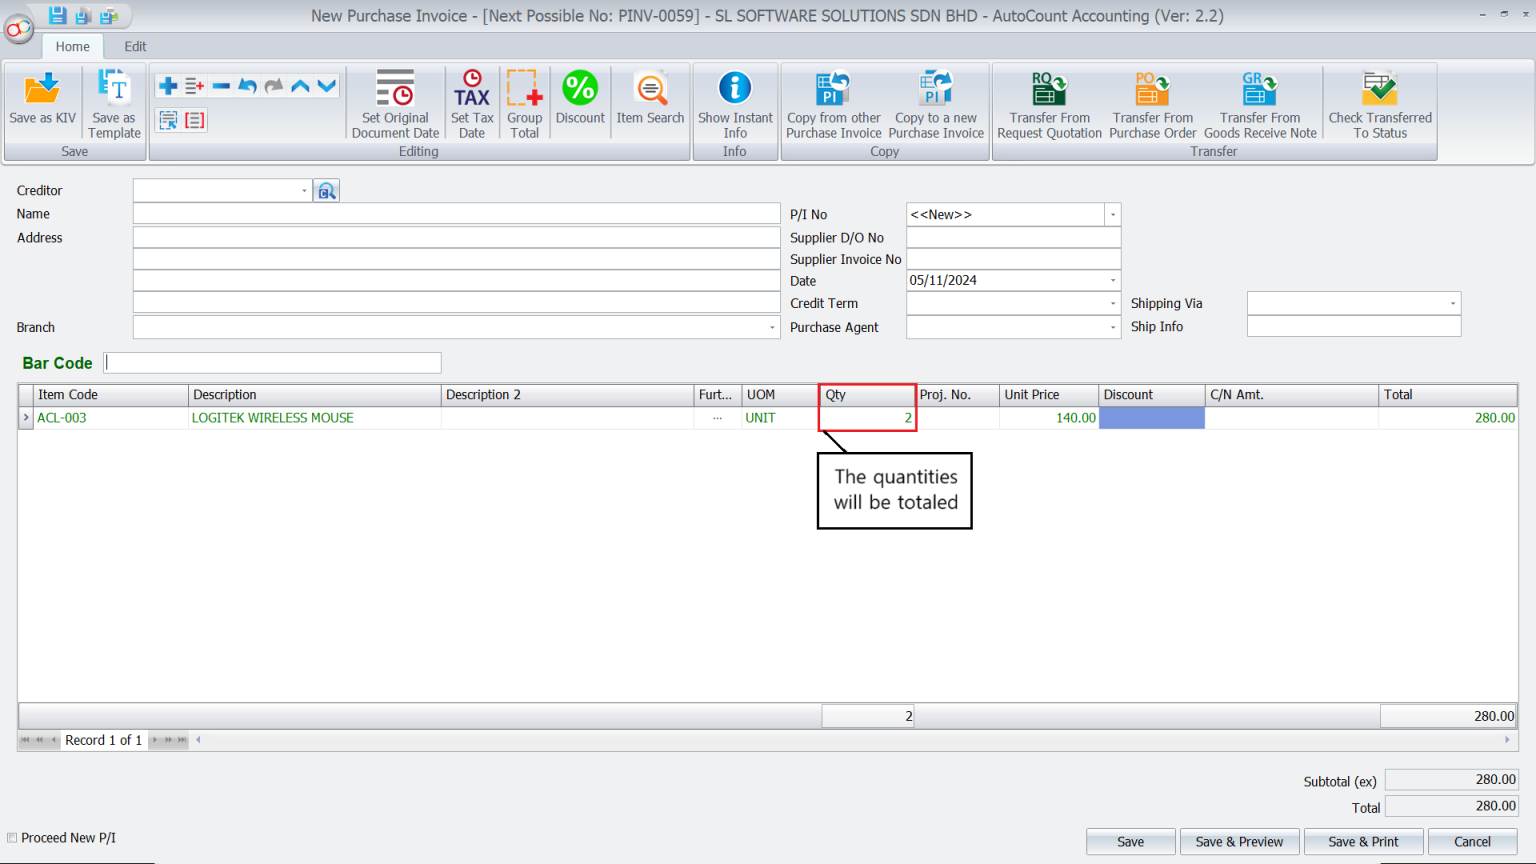This screenshot has width=1536, height=864.
Task: Open the Date picker dropdown
Action: [1112, 280]
